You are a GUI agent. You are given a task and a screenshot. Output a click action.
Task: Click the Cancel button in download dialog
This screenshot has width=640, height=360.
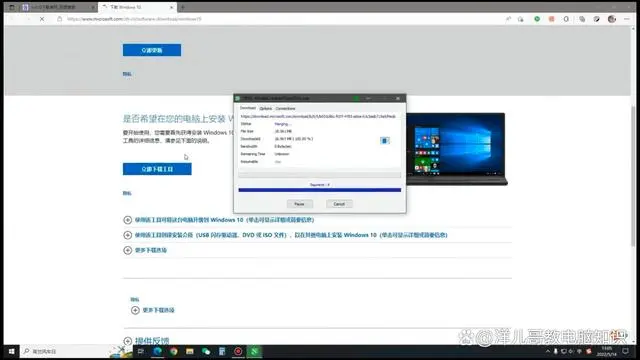pos(339,204)
